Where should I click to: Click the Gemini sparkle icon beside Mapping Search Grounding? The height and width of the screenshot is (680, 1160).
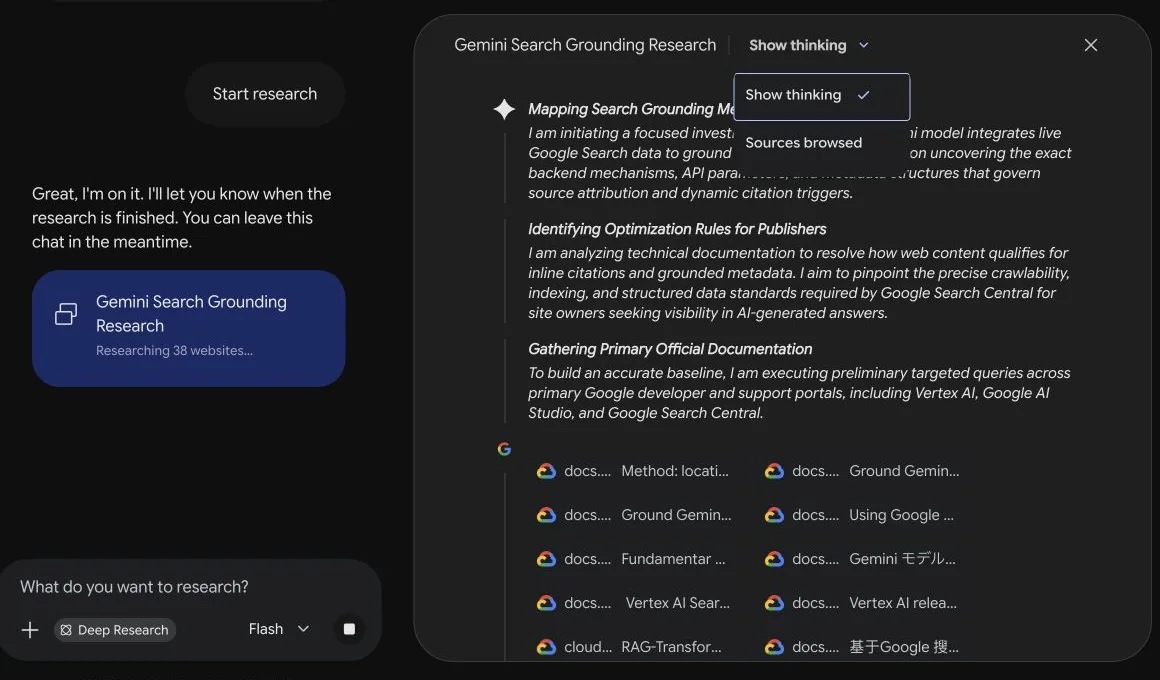point(504,110)
